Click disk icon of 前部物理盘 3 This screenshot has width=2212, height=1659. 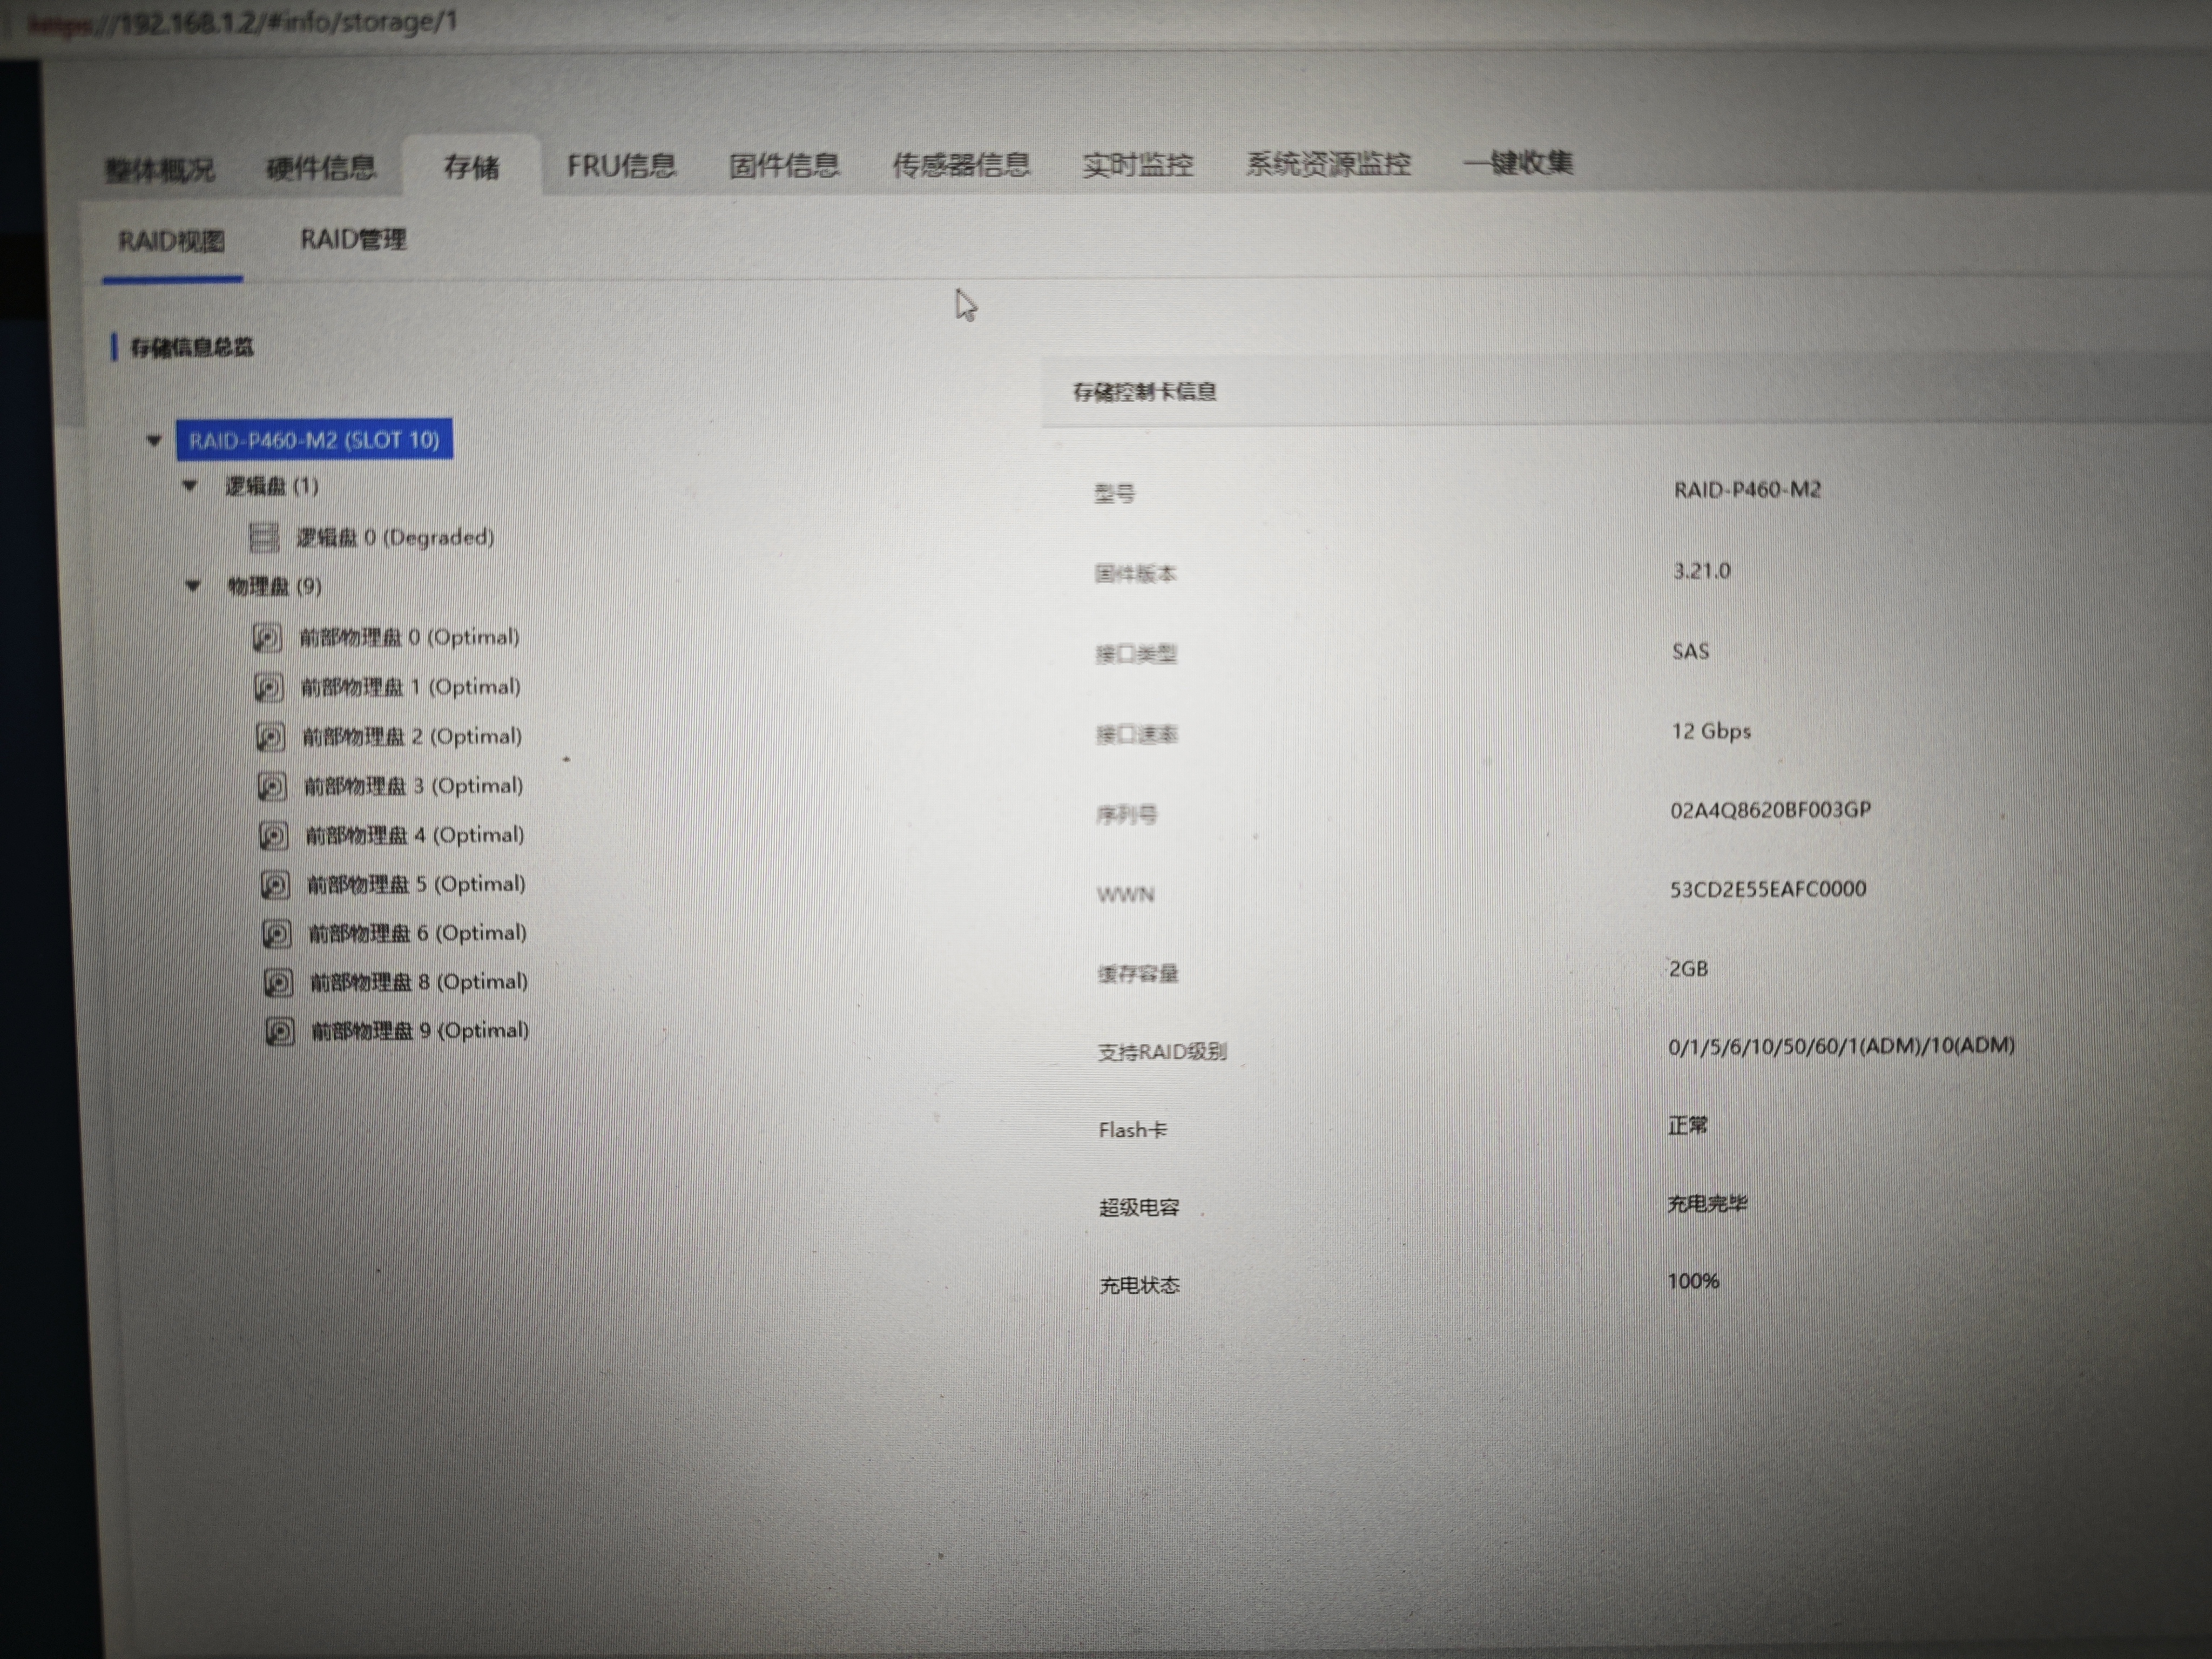pos(271,787)
